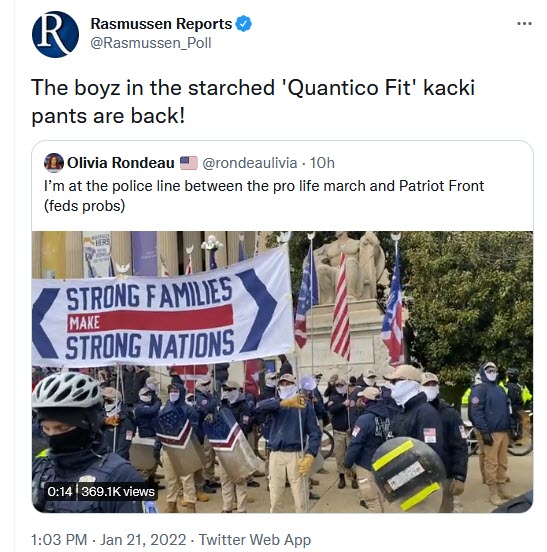547x552 pixels.
Task: Open the 1:03 PM tweet timestamp
Action: 59,539
